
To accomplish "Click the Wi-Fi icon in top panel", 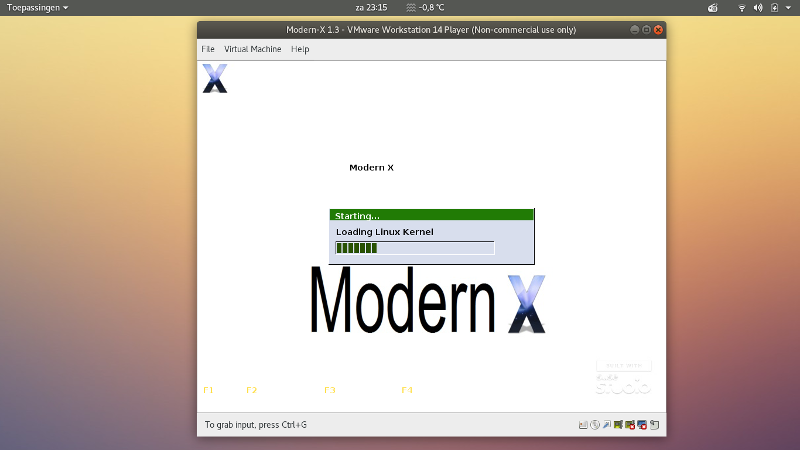I will point(742,8).
